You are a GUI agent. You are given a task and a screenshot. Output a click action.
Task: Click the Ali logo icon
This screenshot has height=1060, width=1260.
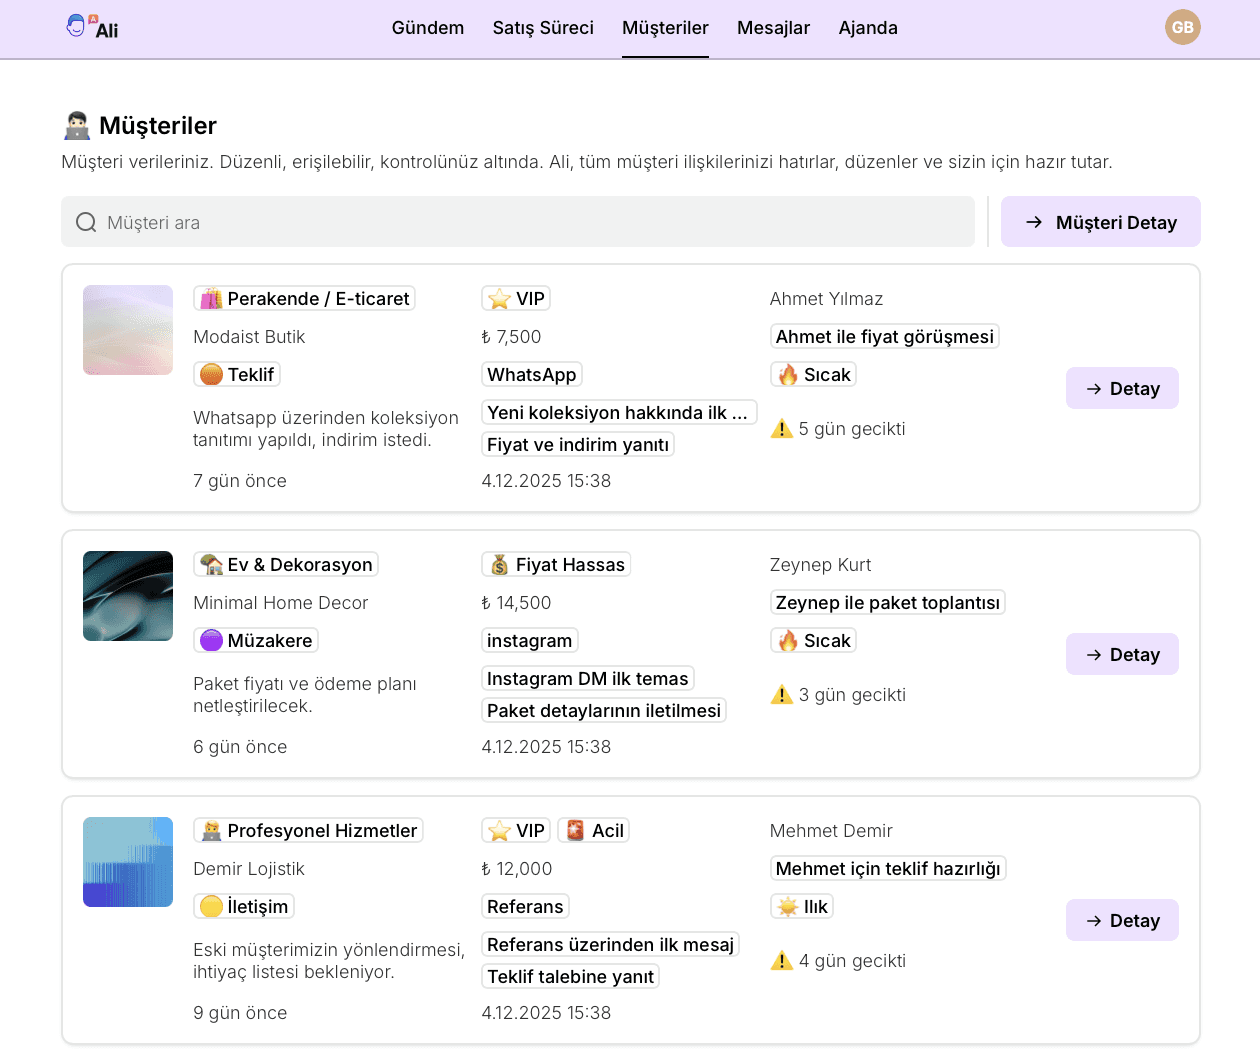(91, 27)
